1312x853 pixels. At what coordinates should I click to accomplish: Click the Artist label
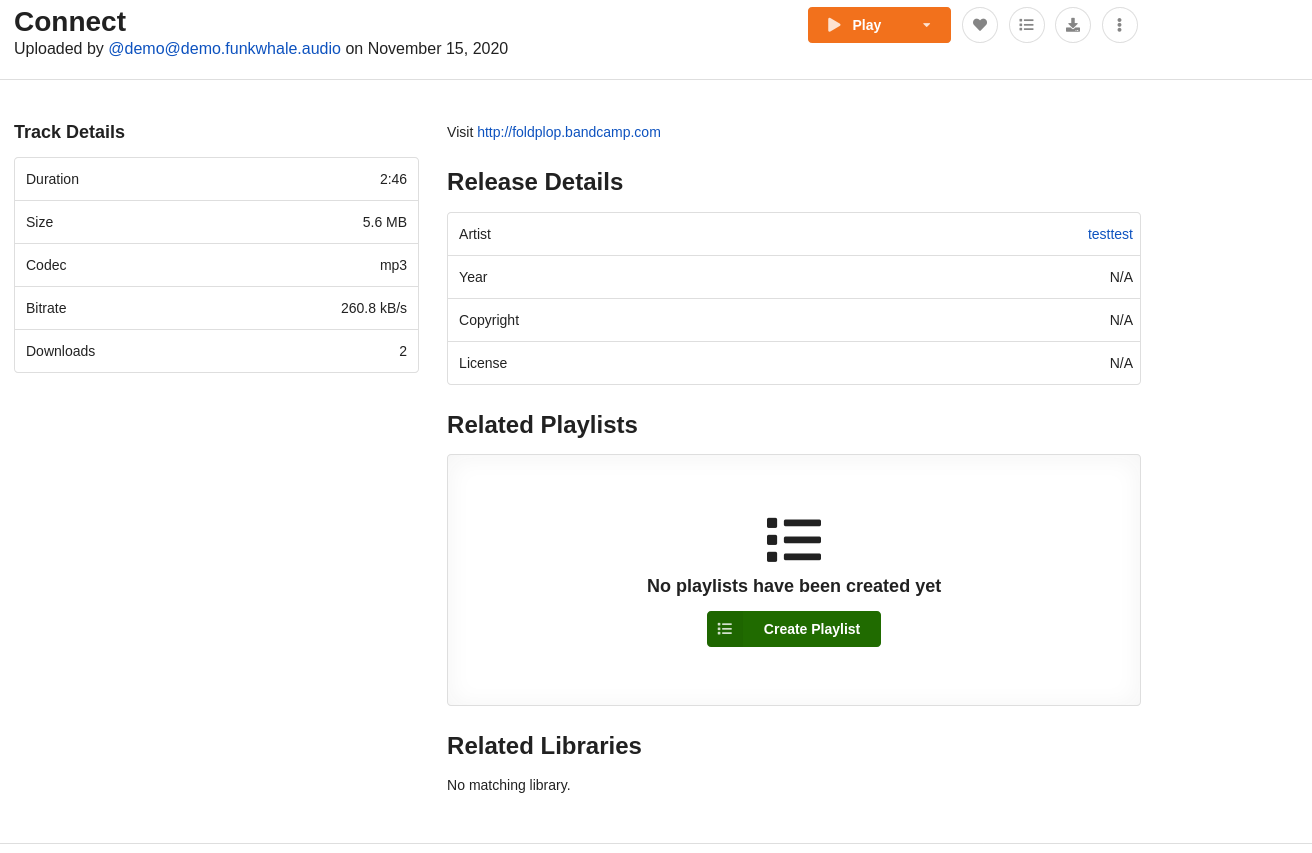[x=475, y=234]
